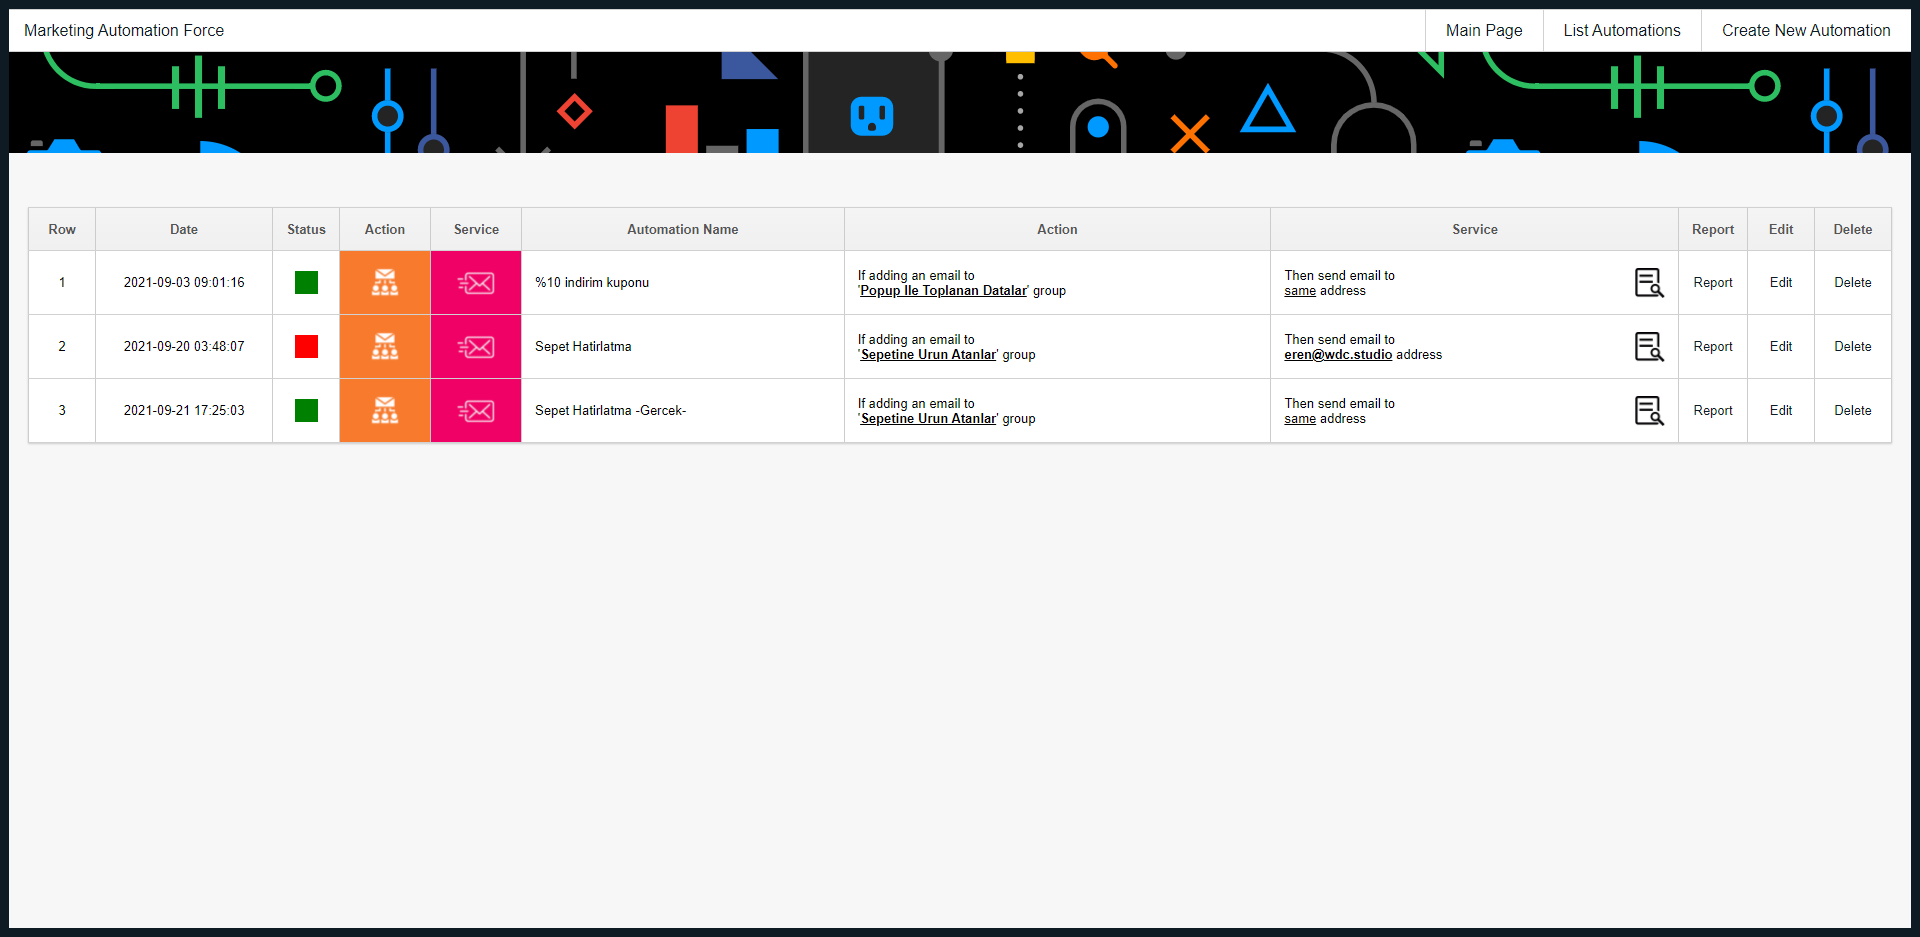Go to Main Page
The image size is (1920, 937).
(1484, 31)
